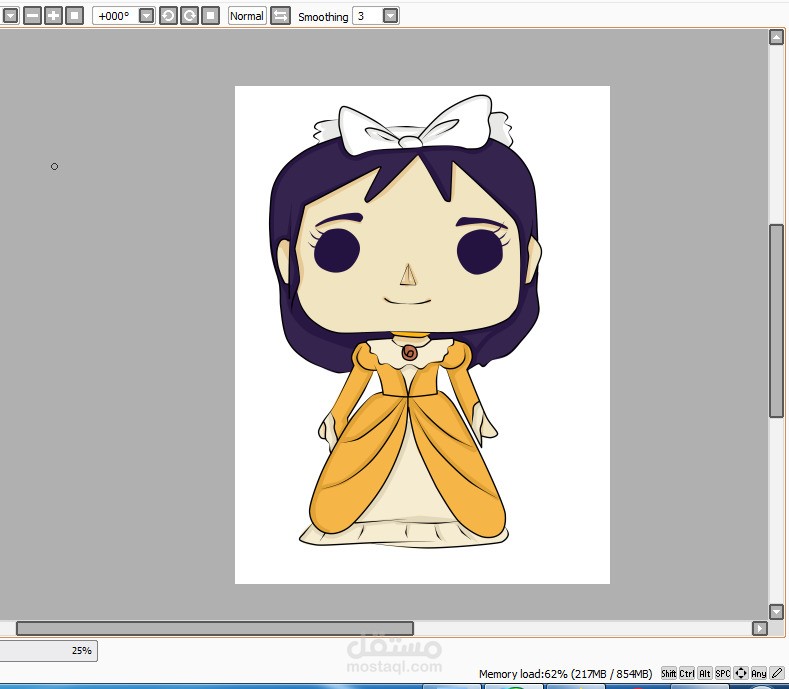Click the horizontal scrollbar thumb
789x689 pixels.
(215, 628)
